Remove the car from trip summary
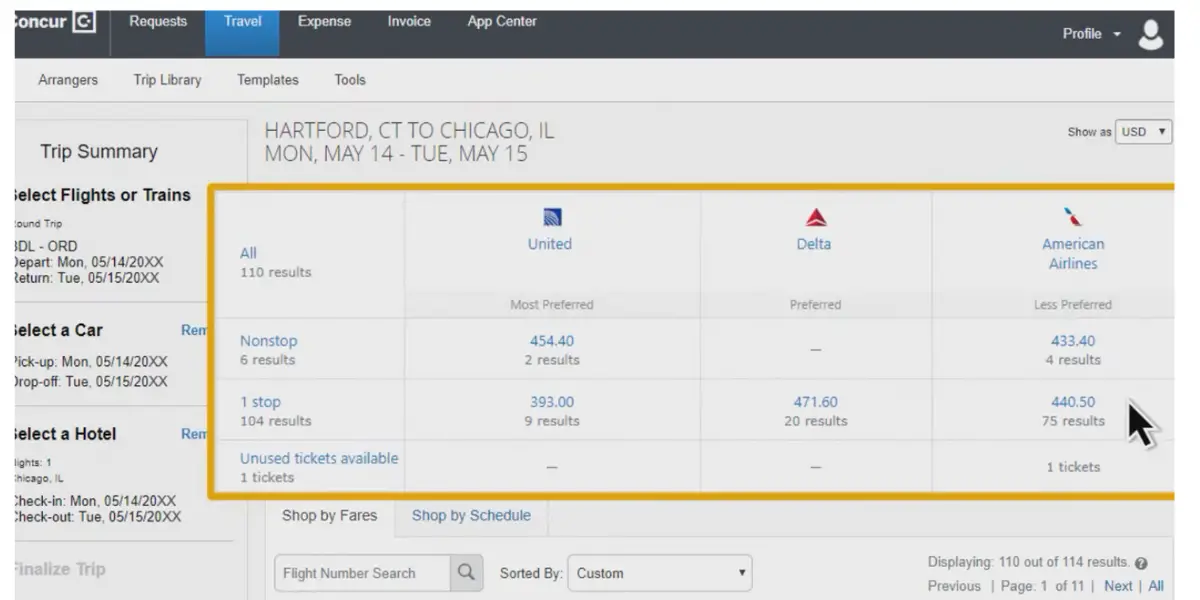This screenshot has height=600, width=1200. coord(194,330)
